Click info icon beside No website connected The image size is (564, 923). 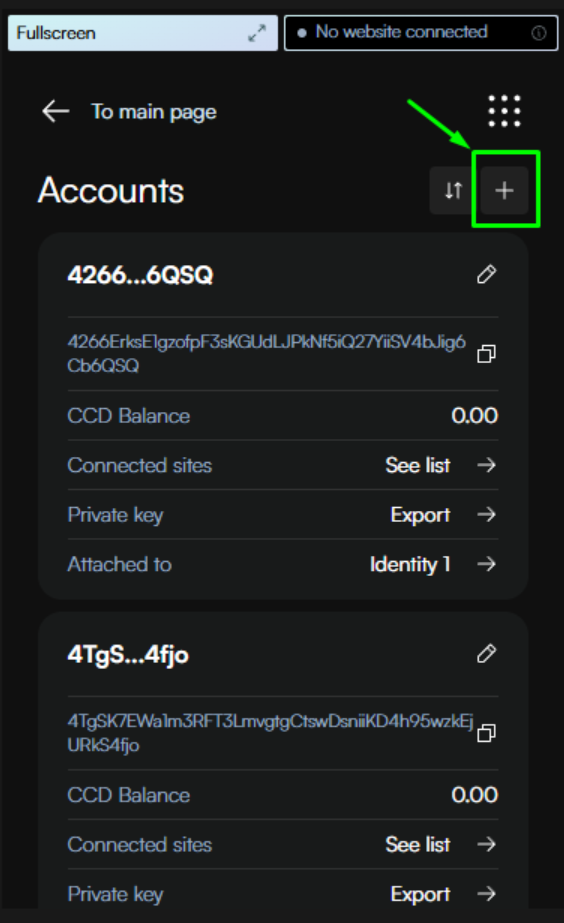(x=539, y=33)
